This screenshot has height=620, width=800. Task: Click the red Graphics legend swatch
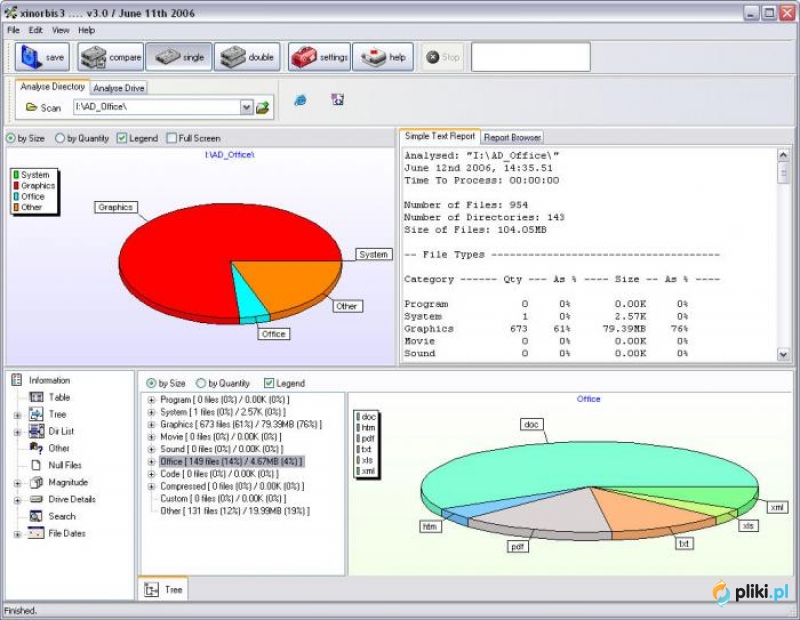click(16, 186)
